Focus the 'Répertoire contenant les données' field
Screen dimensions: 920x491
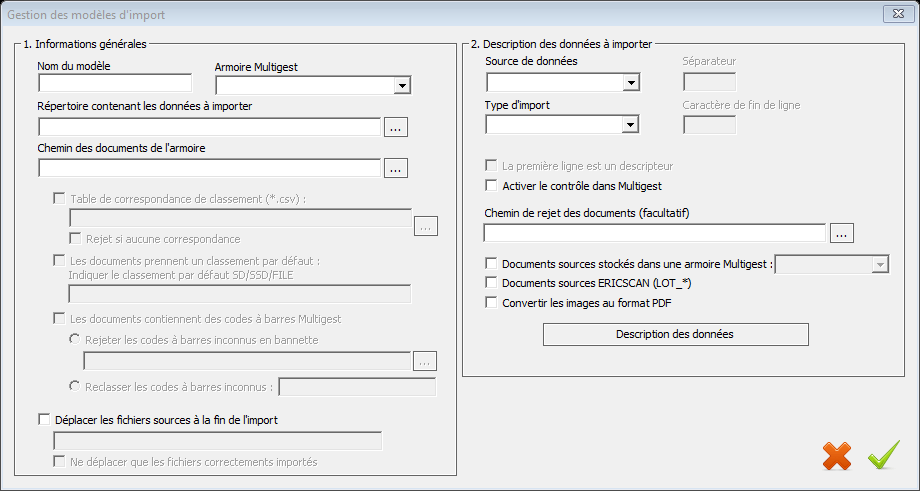[x=209, y=127]
